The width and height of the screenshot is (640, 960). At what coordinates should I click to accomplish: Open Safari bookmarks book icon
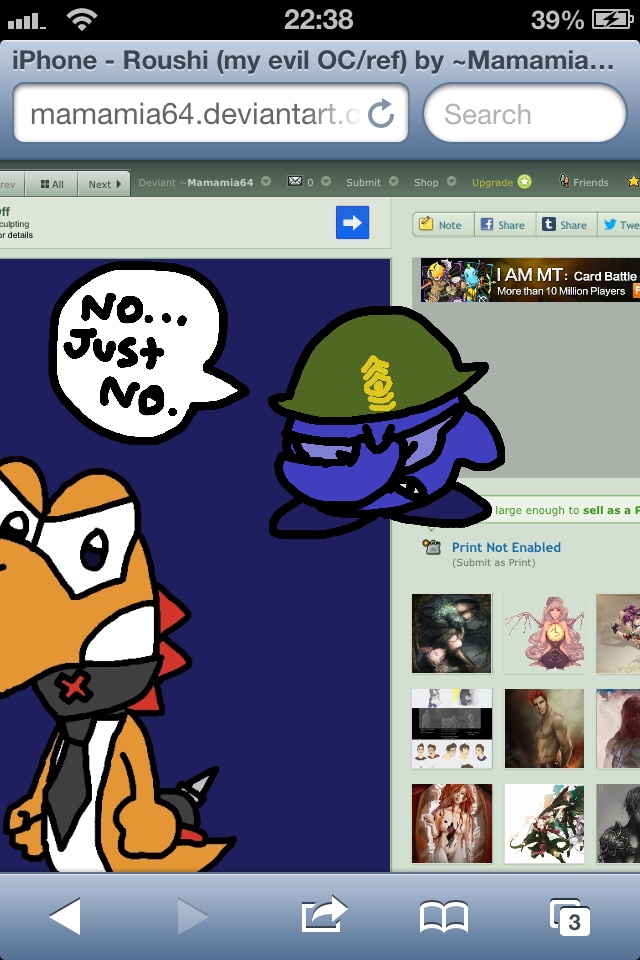tap(444, 917)
